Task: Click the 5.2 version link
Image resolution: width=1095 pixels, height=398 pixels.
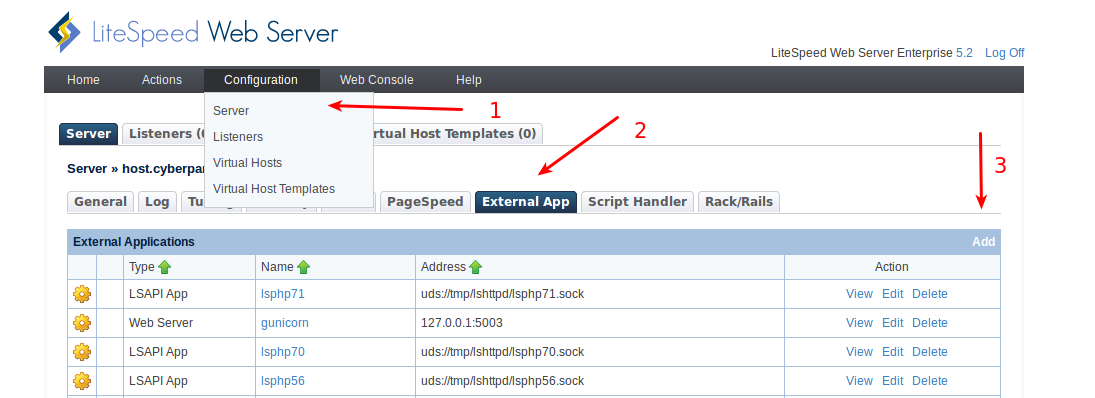Action: pos(964,52)
